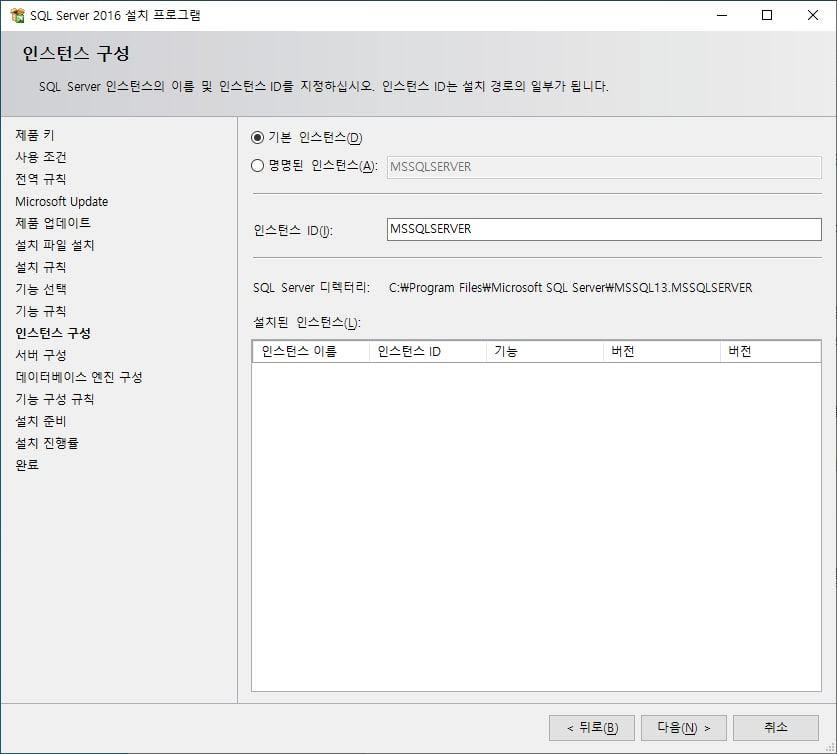Viewport: 837px width, 754px height.
Task: Click the 기능 선택 step in sidebar
Action: (x=41, y=289)
